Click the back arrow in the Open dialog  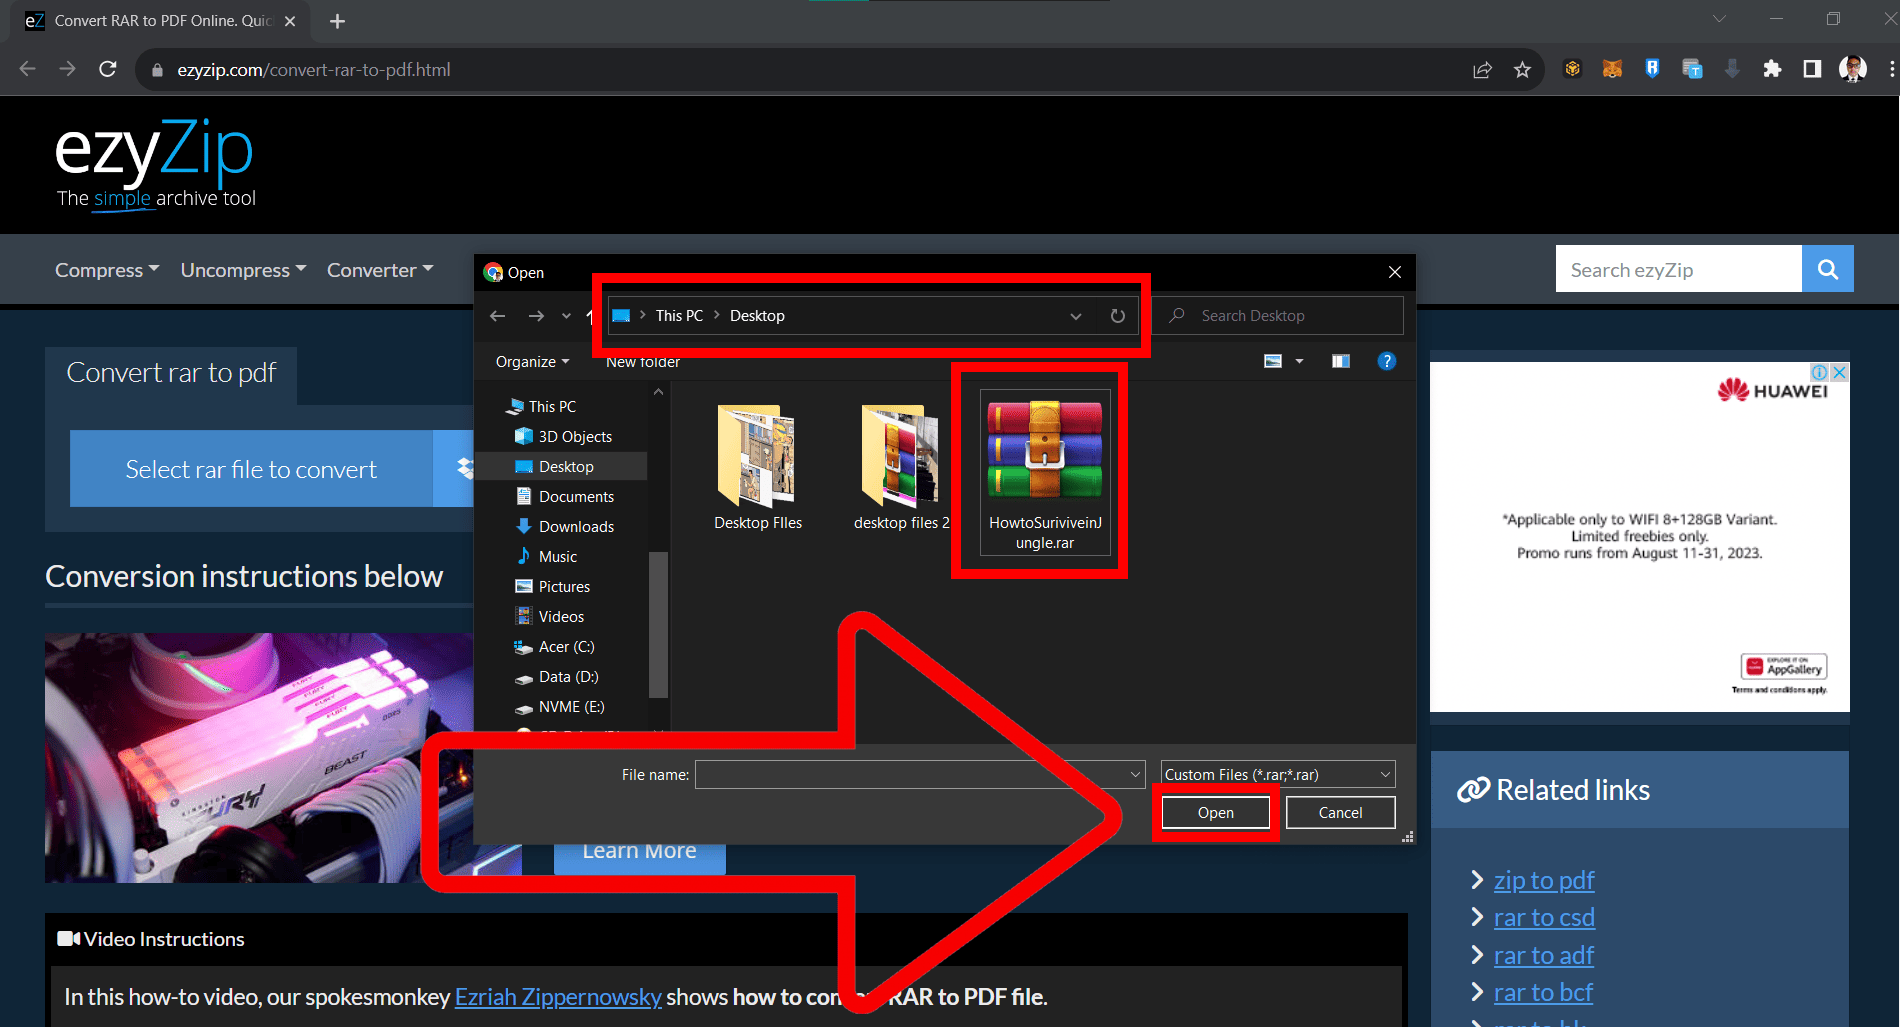tap(497, 315)
